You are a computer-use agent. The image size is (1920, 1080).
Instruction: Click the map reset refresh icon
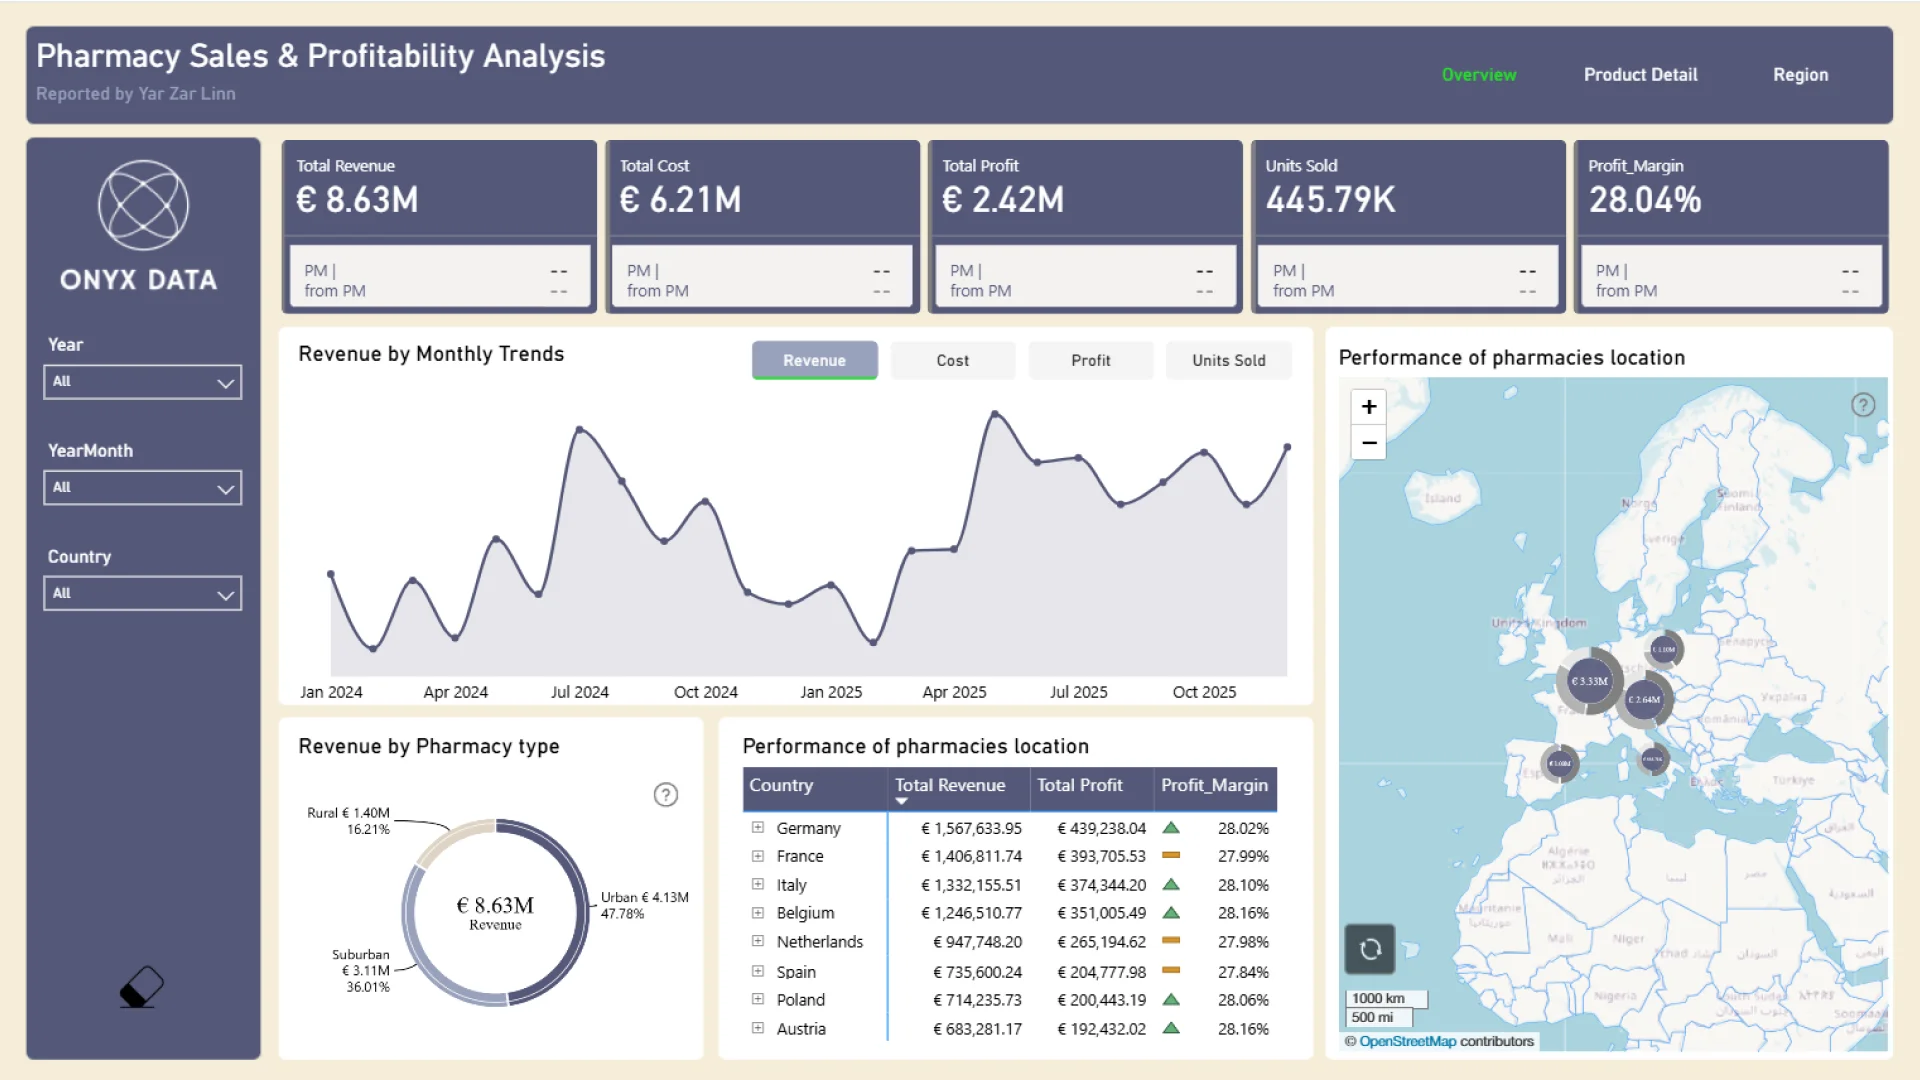[x=1370, y=948]
